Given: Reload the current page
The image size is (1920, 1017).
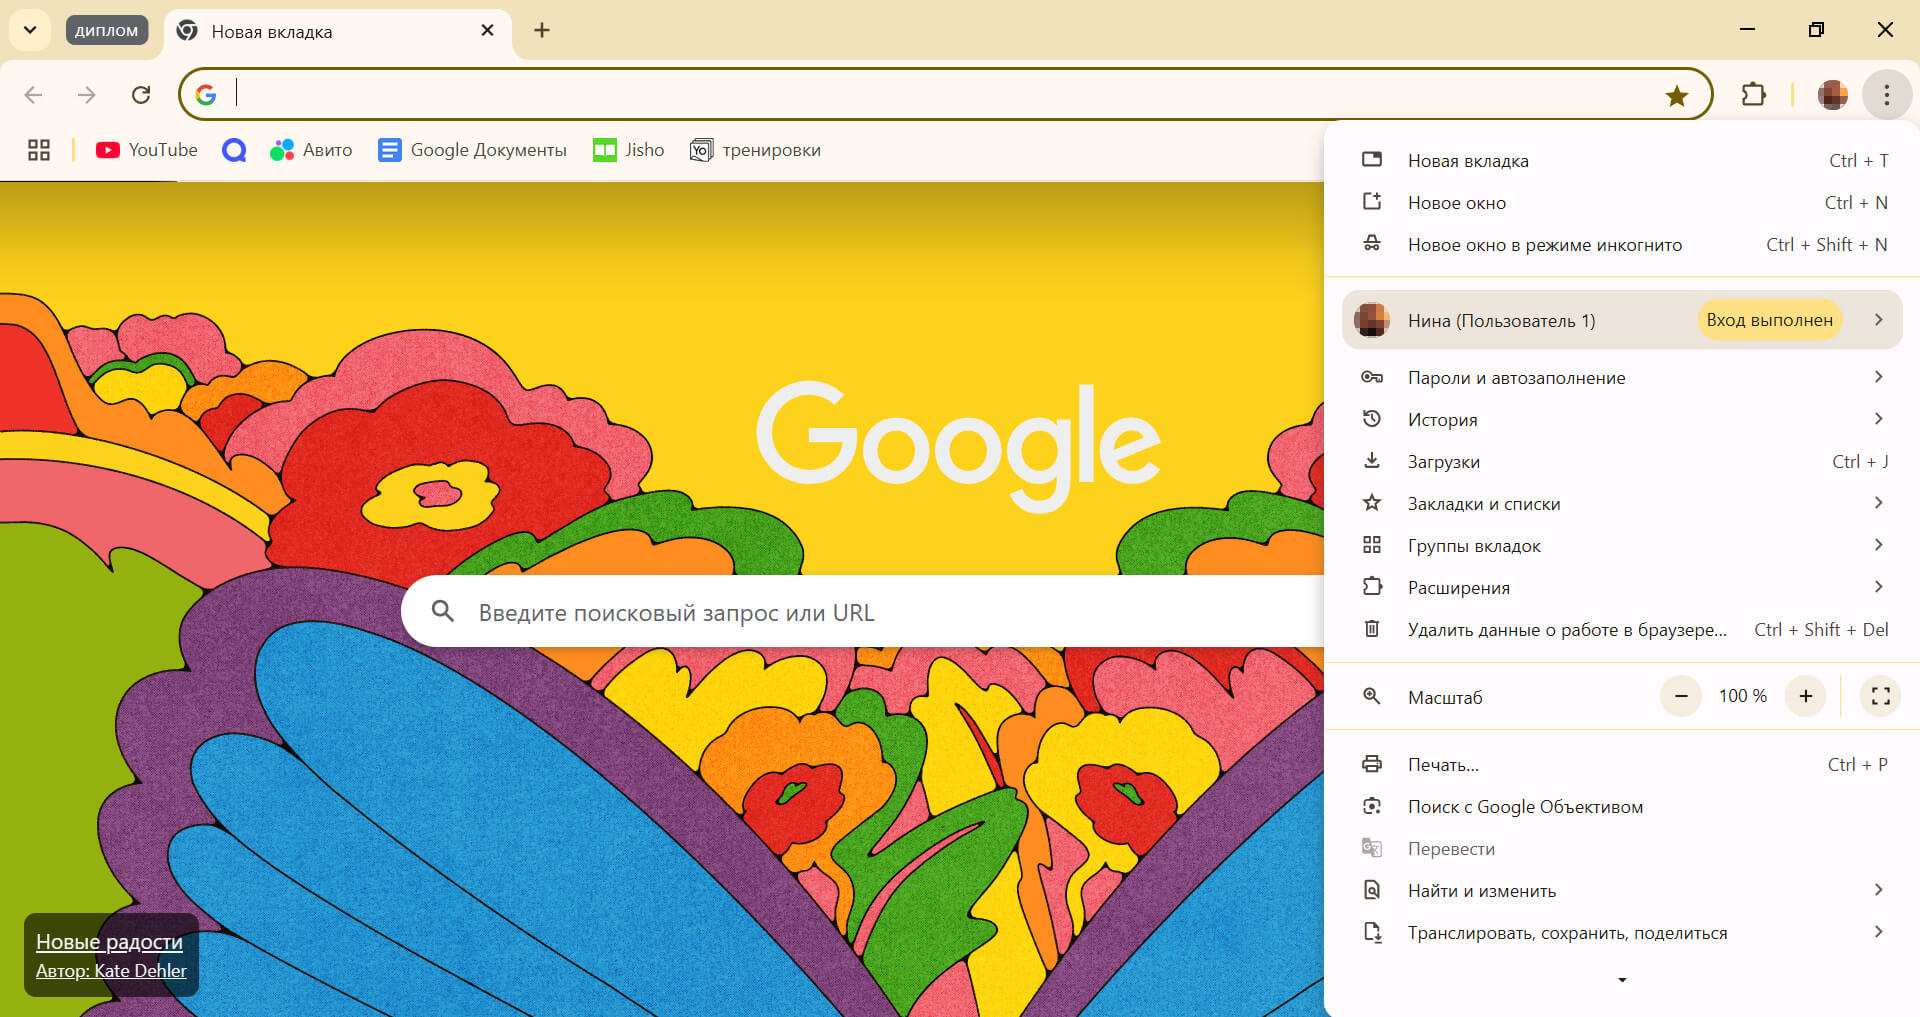Looking at the screenshot, I should click(141, 95).
